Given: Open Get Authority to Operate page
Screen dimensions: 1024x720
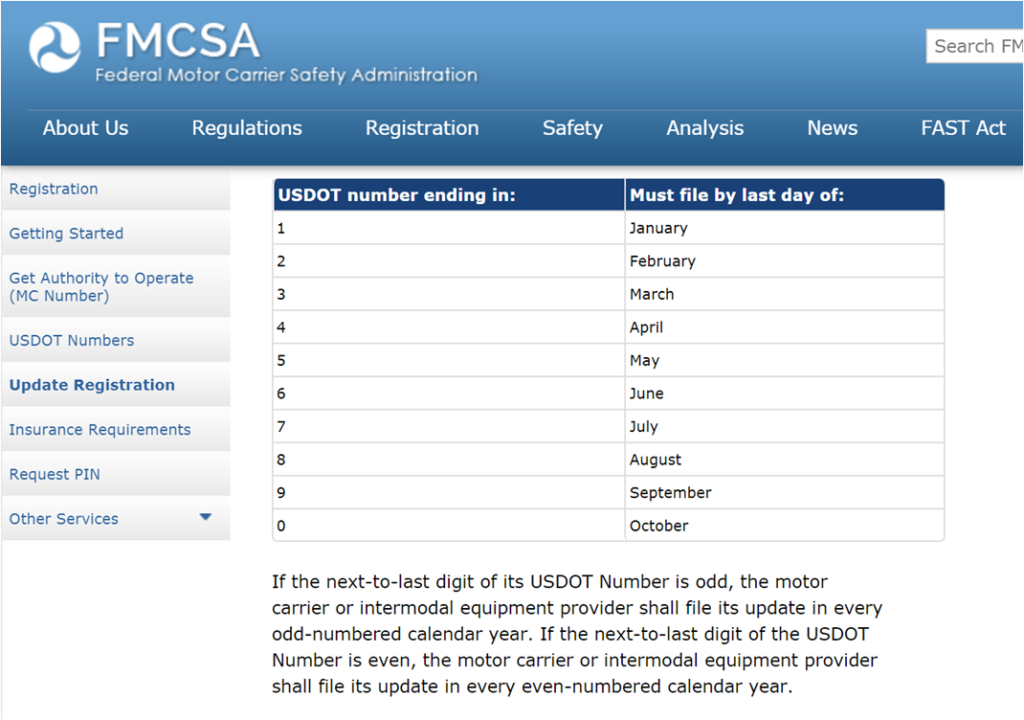Looking at the screenshot, I should coord(101,287).
